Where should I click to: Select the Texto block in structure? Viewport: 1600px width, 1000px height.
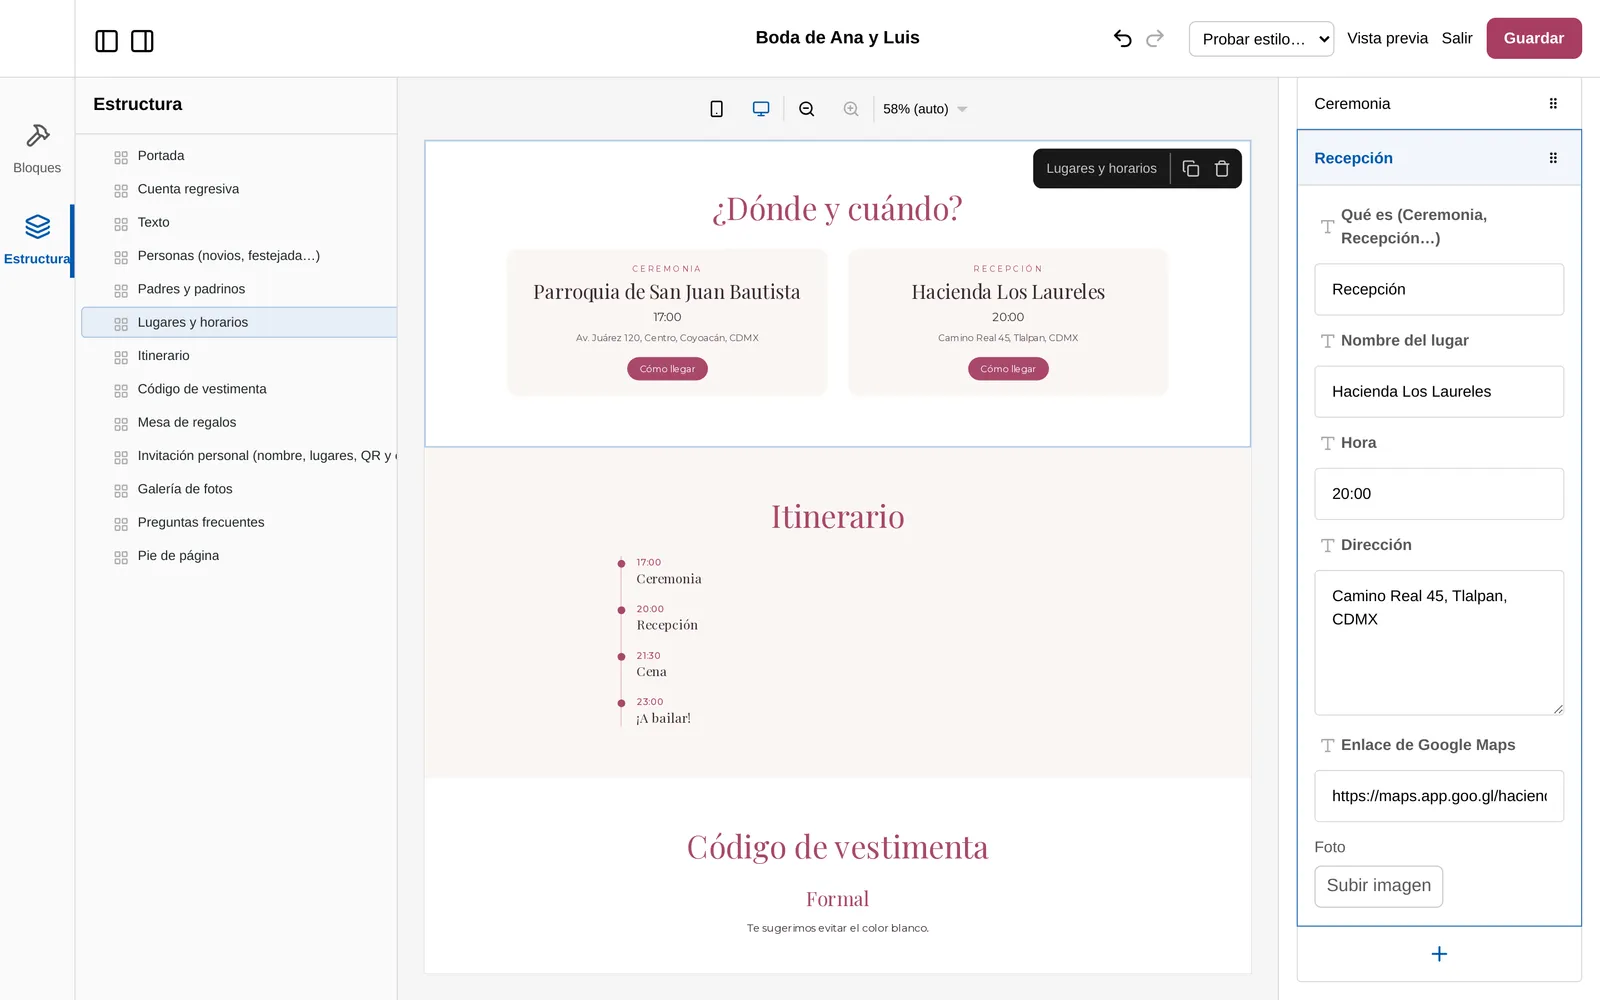point(239,222)
